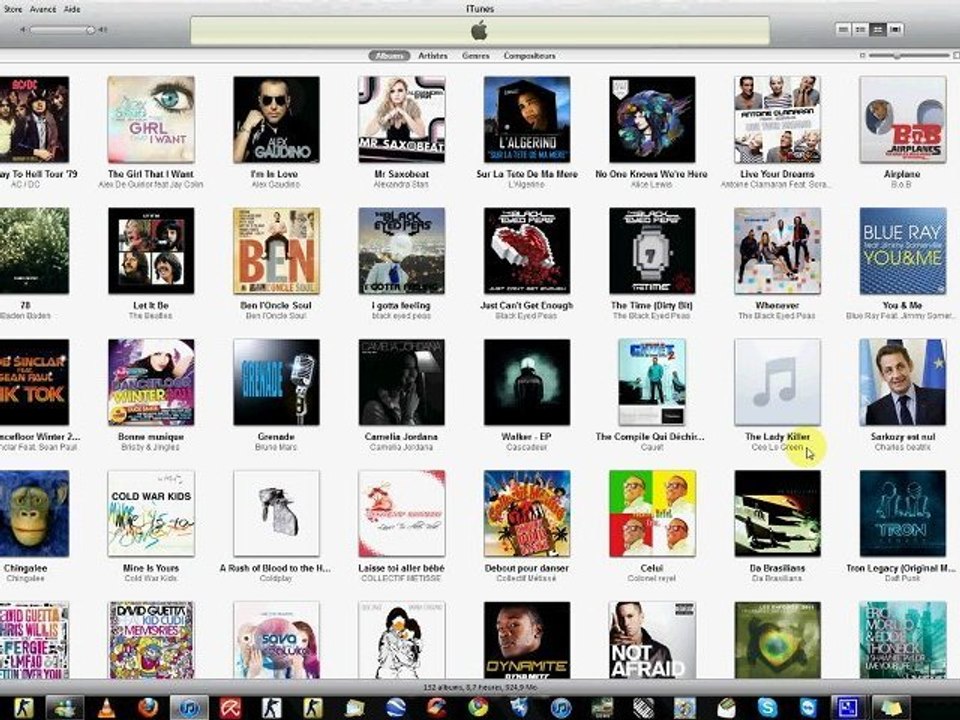960x720 pixels.
Task: Click the Apple logo status display
Action: 479,31
